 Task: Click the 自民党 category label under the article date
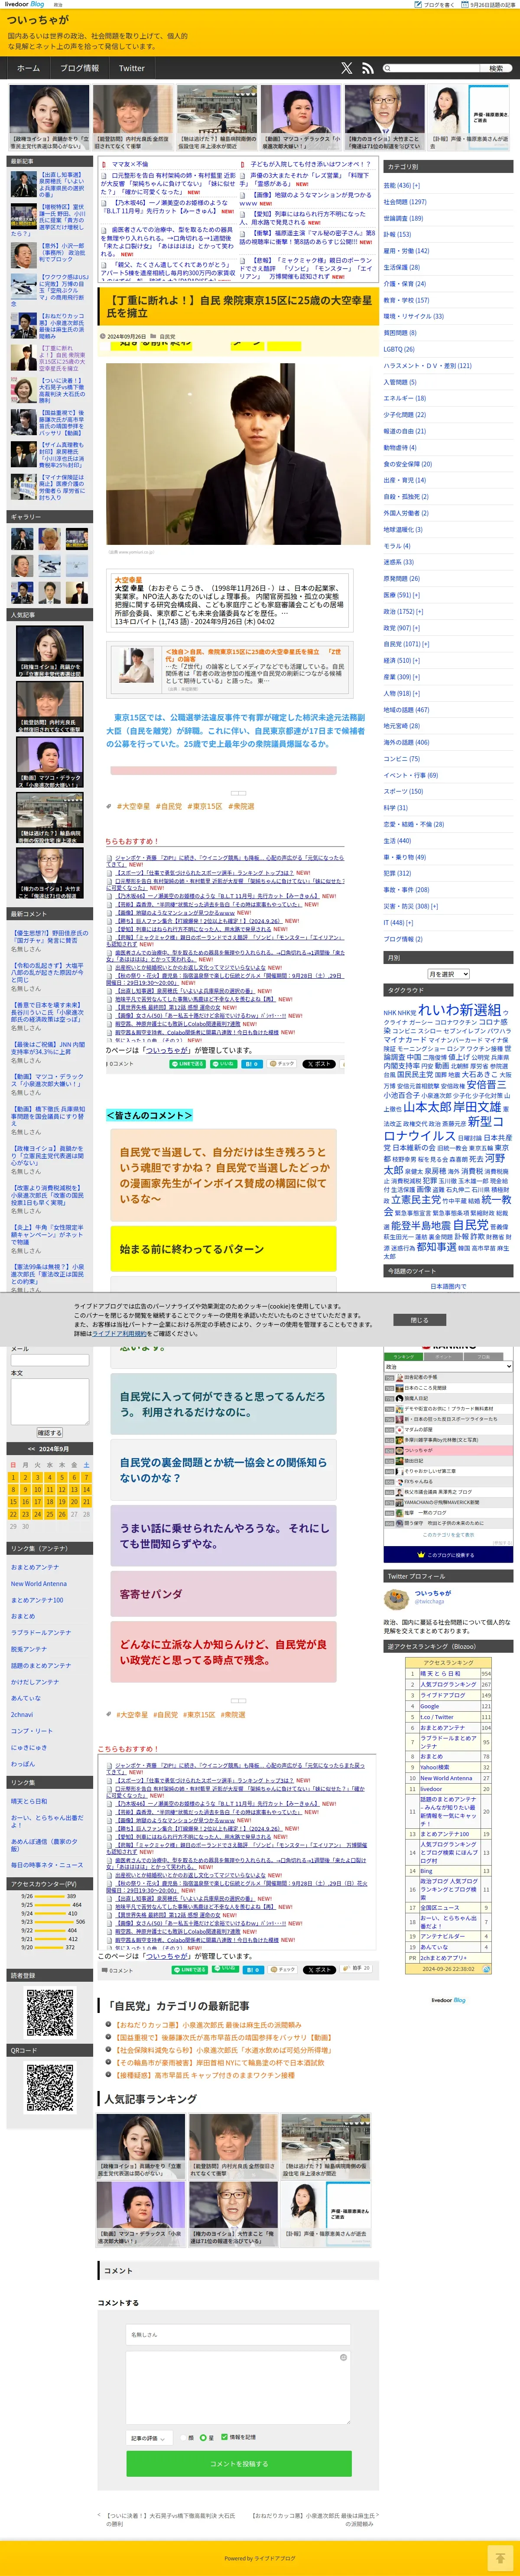tap(167, 336)
